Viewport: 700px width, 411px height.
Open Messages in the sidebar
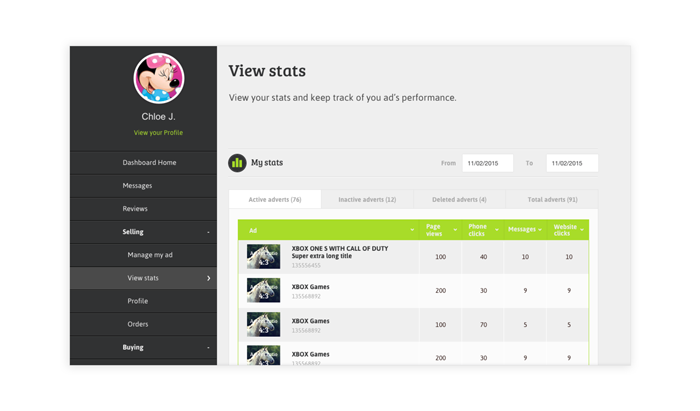coord(137,185)
